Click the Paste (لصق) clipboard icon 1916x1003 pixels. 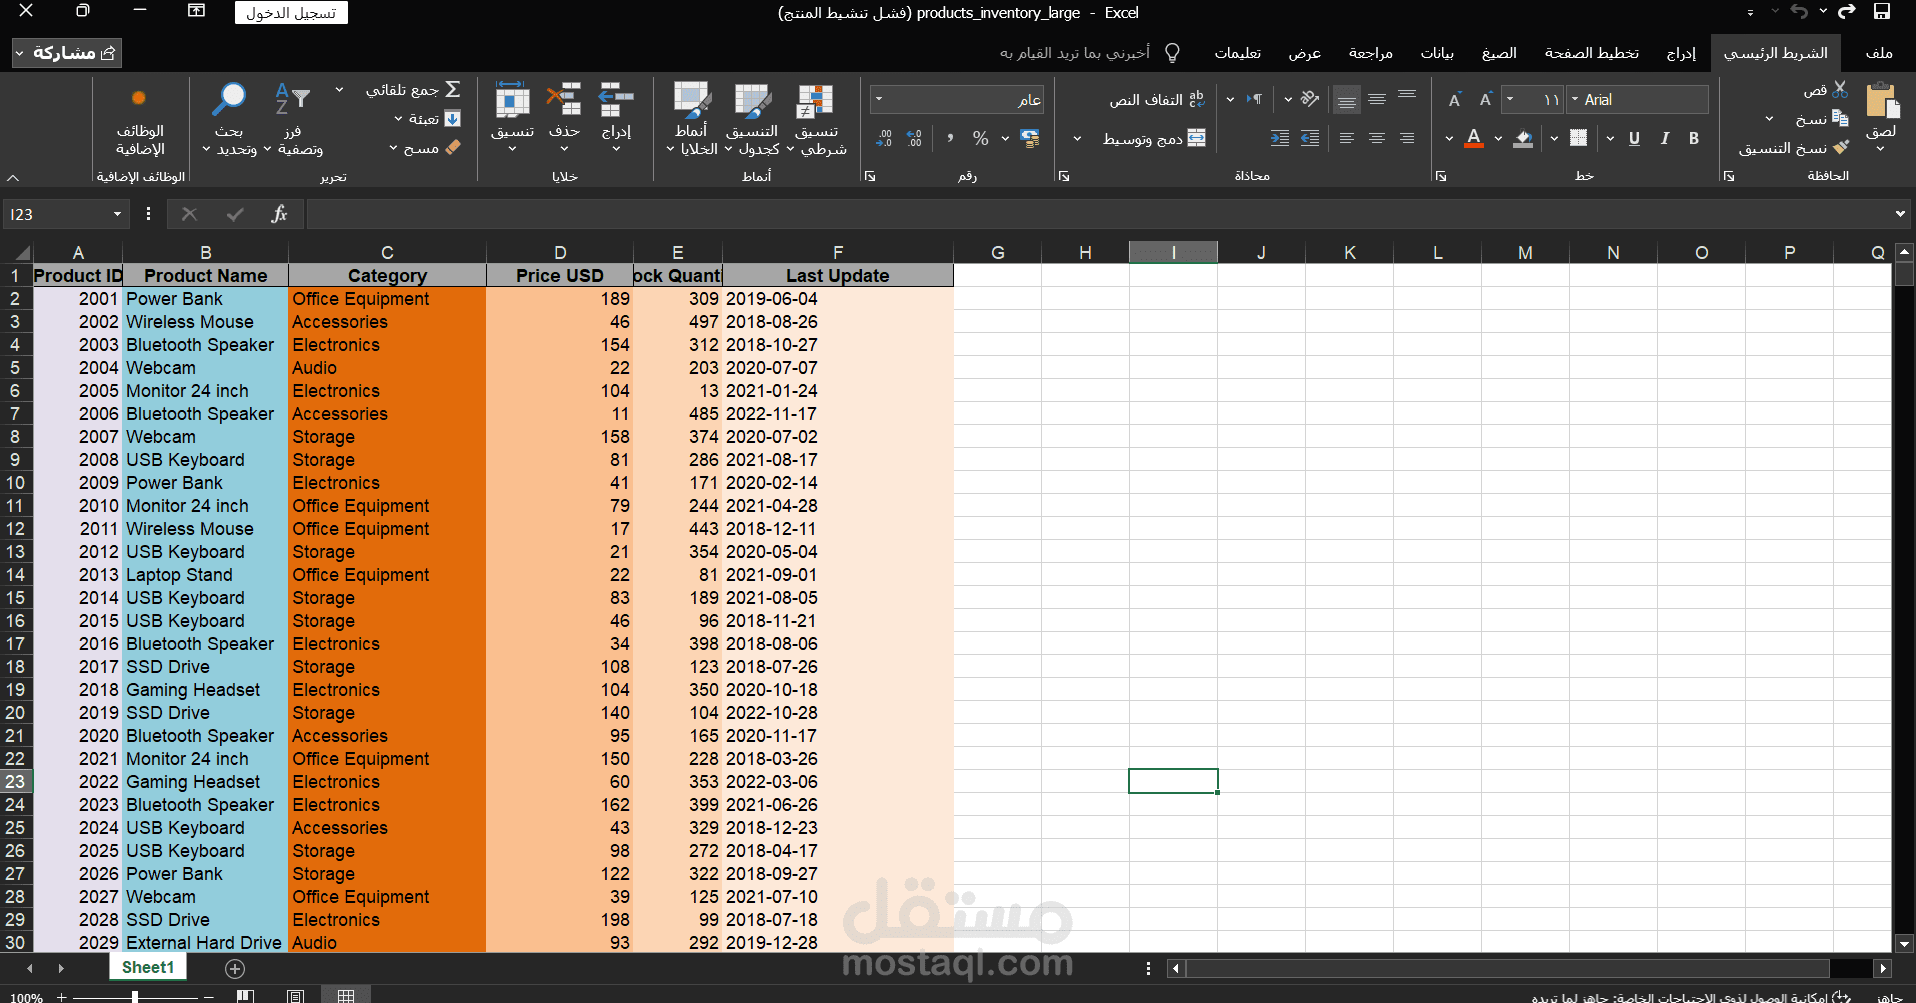pos(1881,102)
